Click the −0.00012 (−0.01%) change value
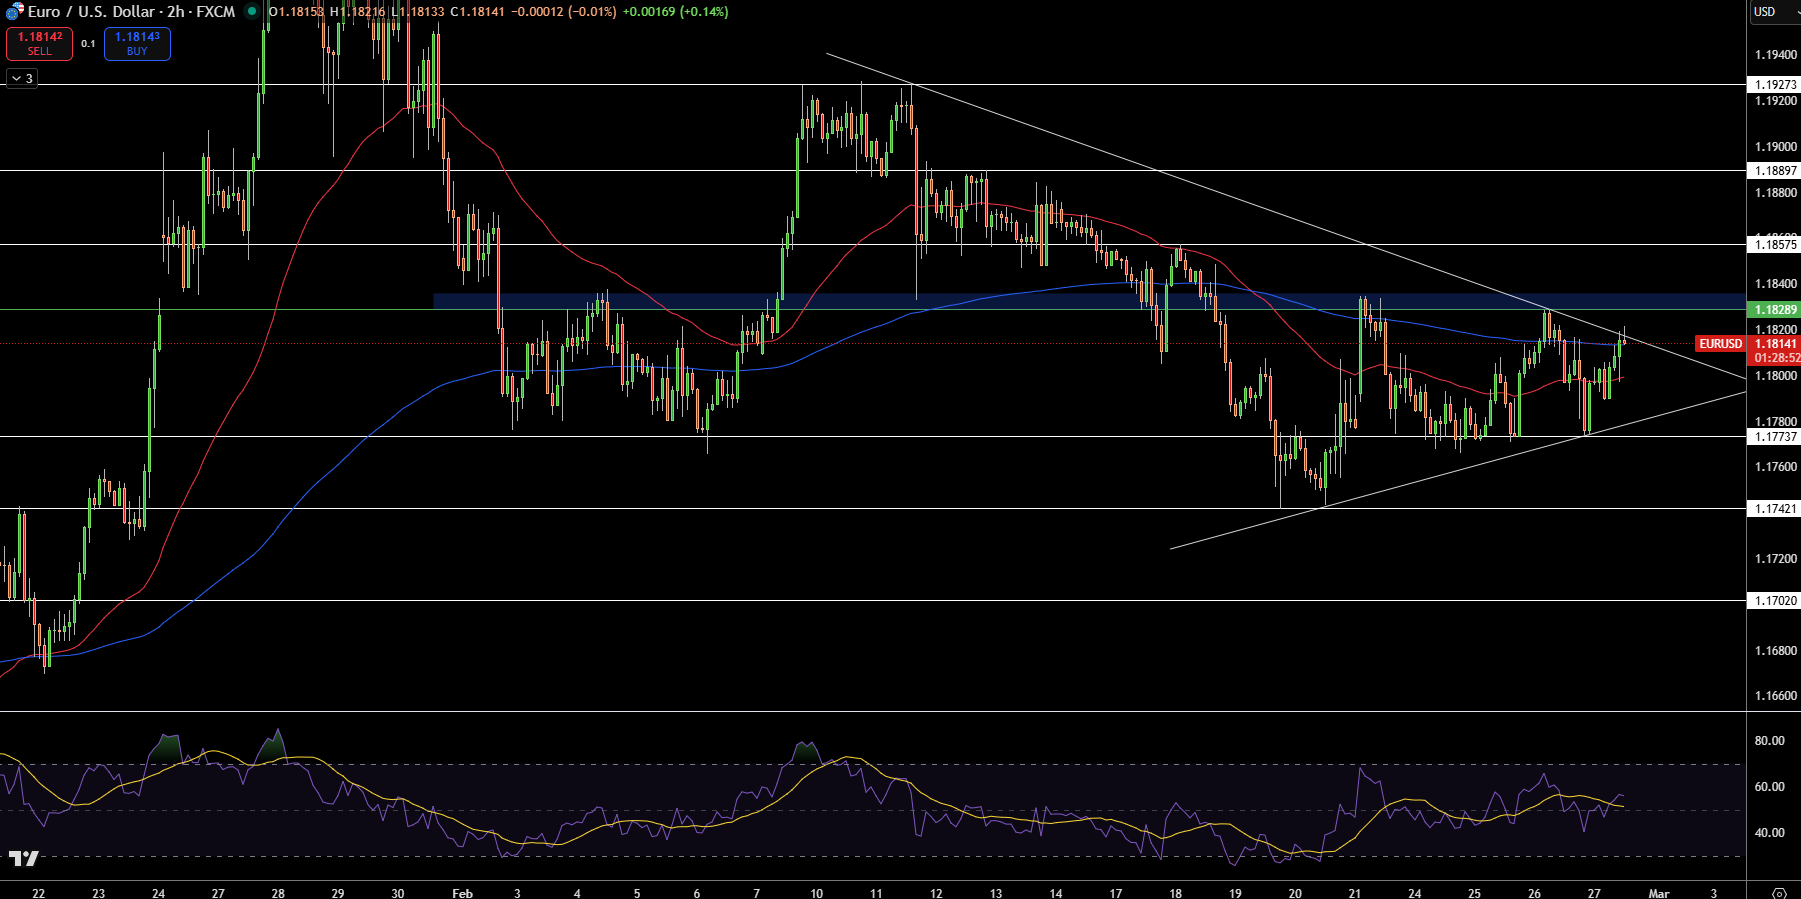The height and width of the screenshot is (899, 1801). coord(566,12)
